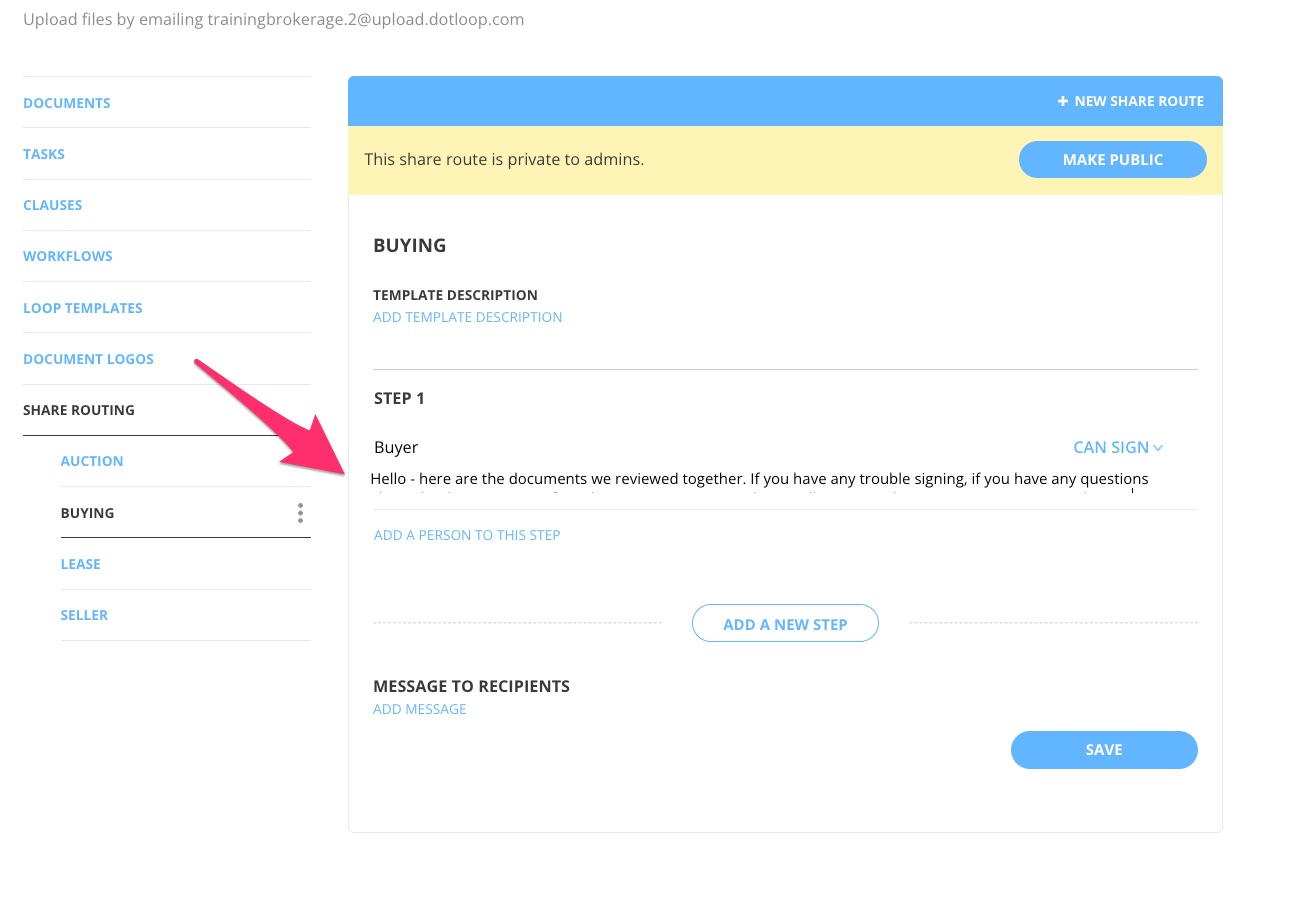
Task: Click ADD MESSAGE under Message to Recipients
Action: [419, 708]
